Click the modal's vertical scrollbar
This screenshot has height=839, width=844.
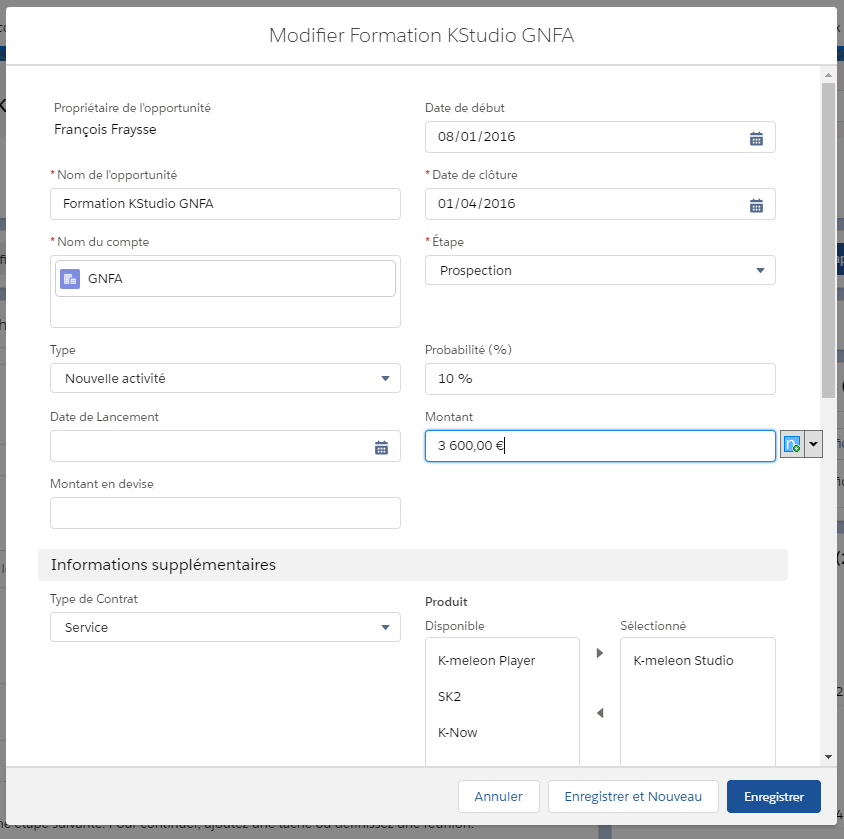point(827,240)
